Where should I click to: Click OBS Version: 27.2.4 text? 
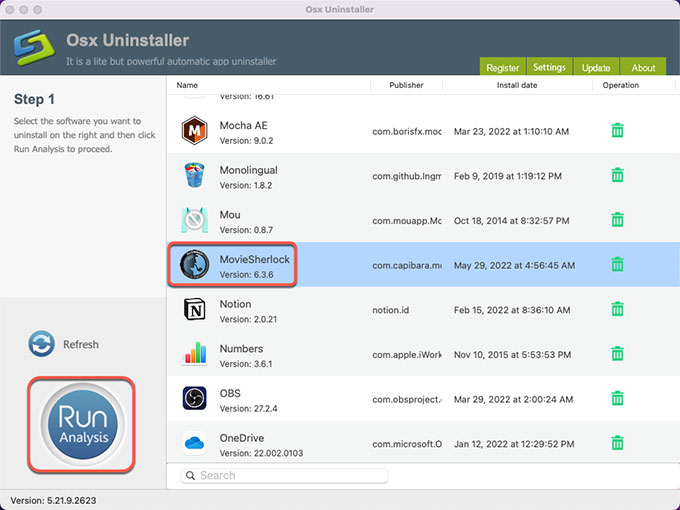pos(248,409)
